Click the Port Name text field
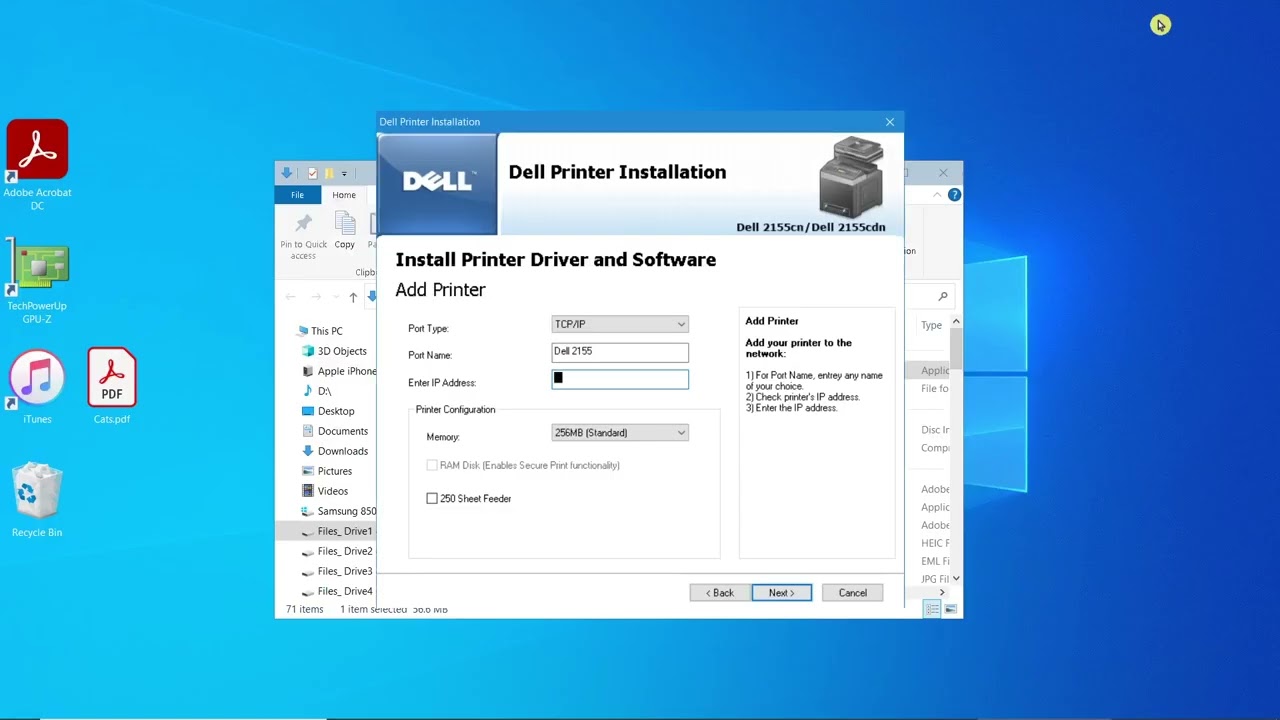Viewport: 1280px width, 720px height. 620,352
